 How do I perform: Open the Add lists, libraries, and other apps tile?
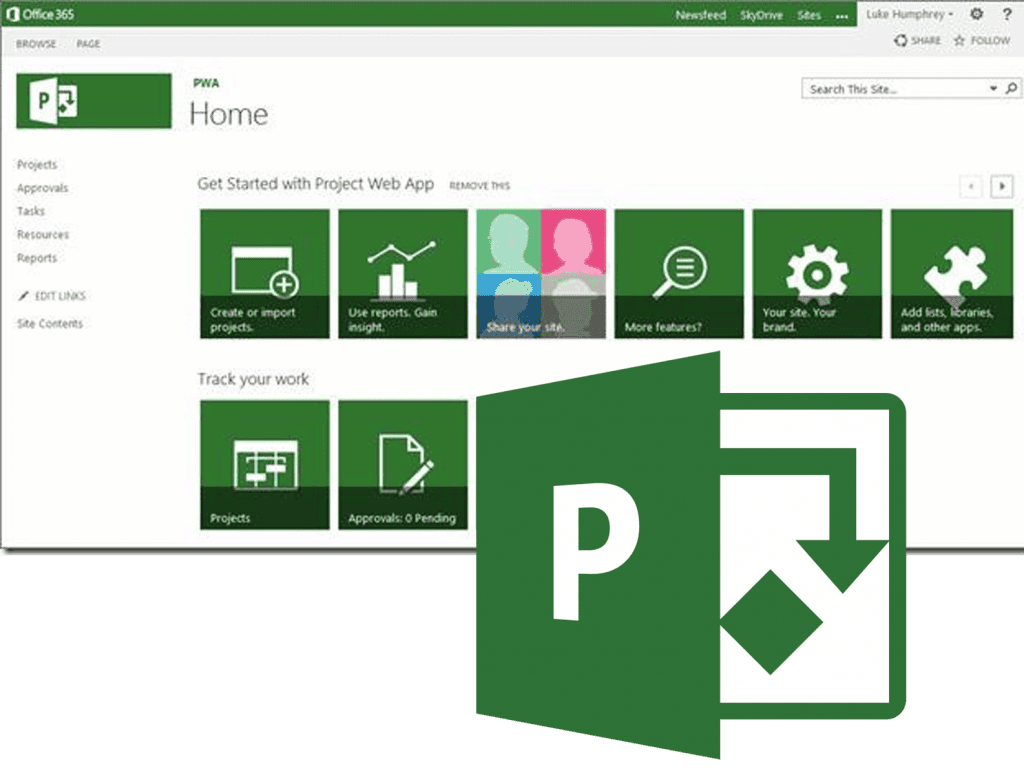[x=952, y=274]
